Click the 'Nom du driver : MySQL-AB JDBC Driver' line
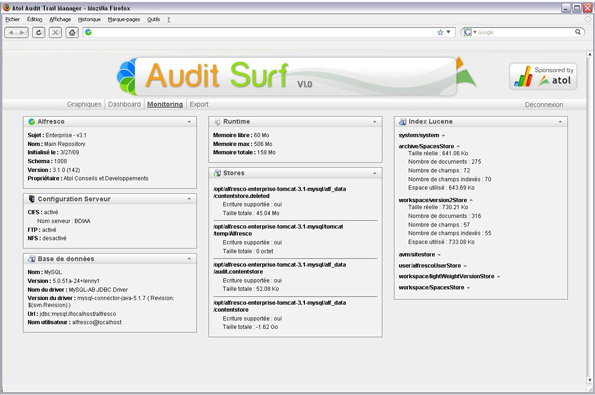The width and height of the screenshot is (595, 395). point(77,290)
